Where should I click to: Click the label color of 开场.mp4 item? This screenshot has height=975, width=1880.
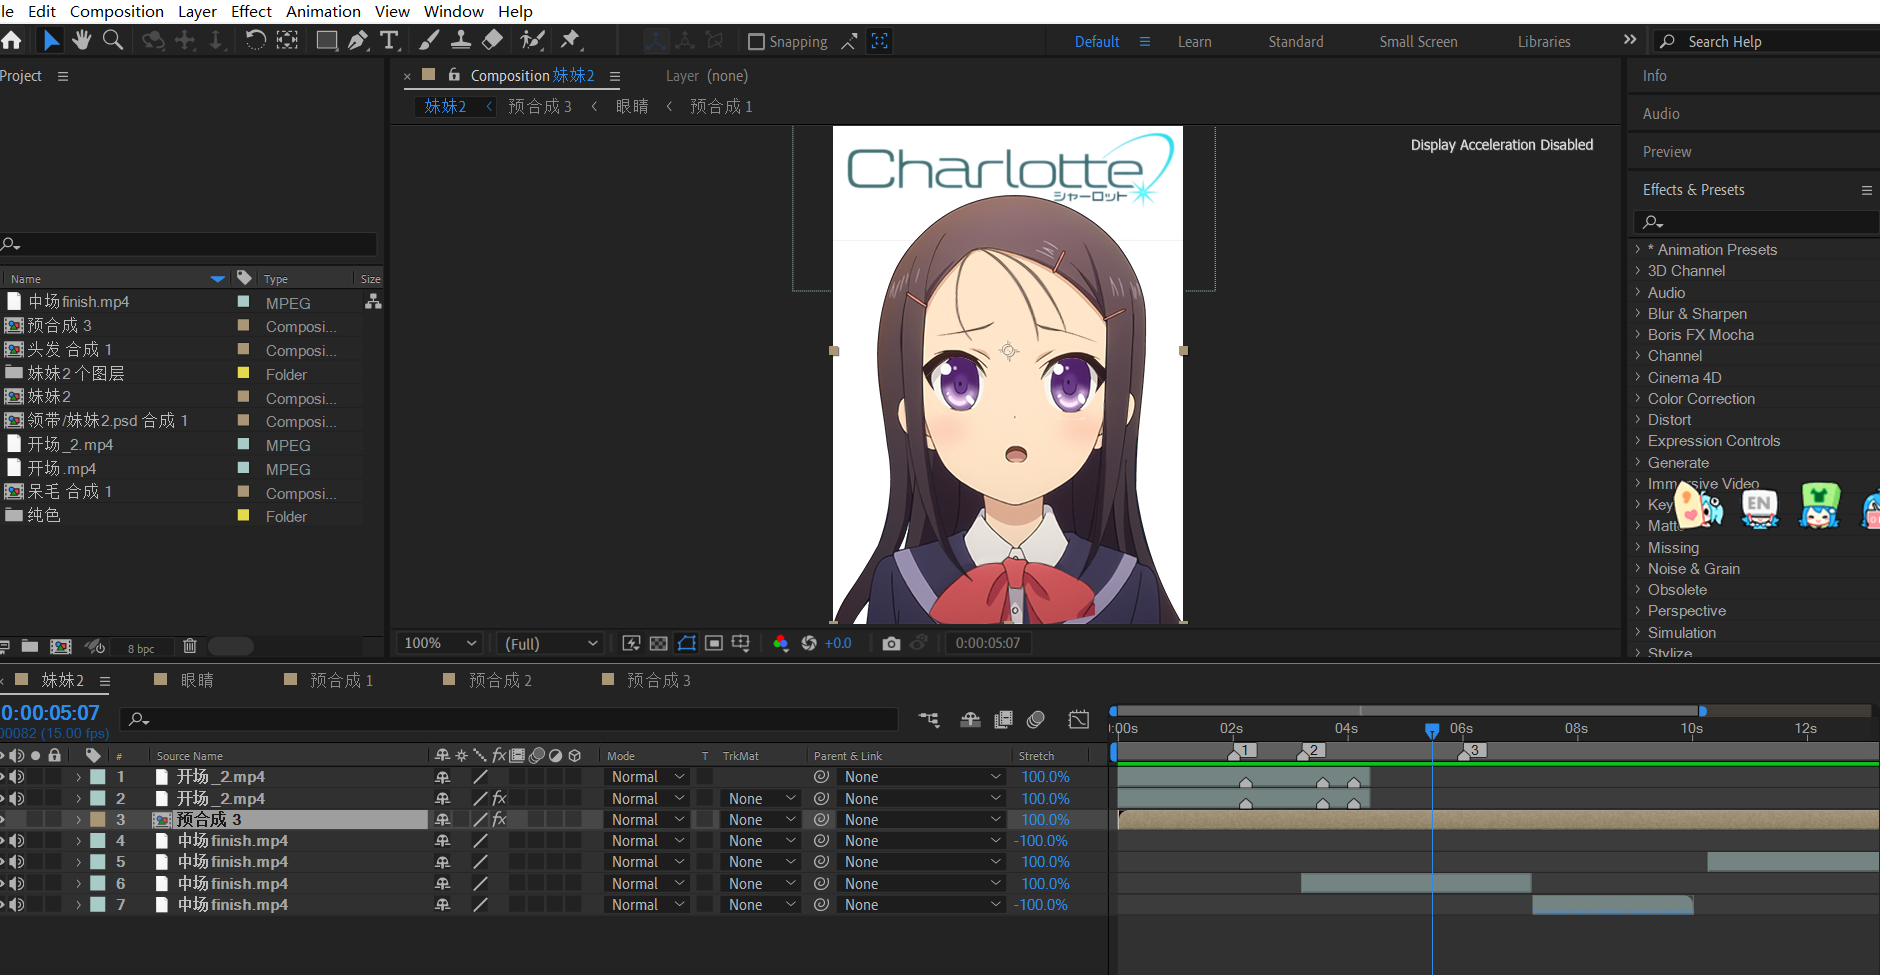click(x=243, y=467)
